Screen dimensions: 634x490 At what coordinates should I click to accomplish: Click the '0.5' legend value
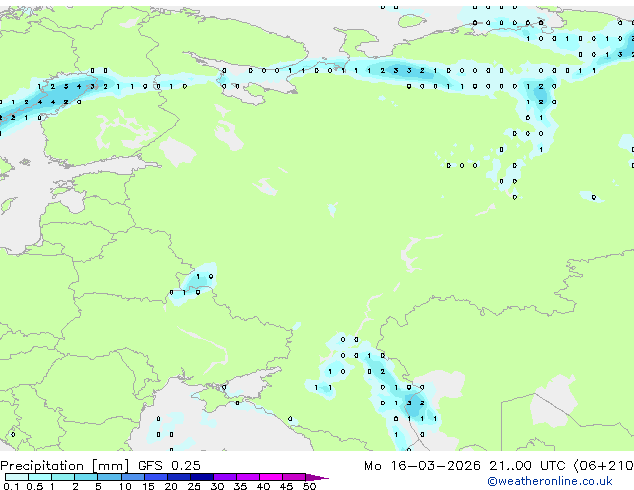pyautogui.click(x=35, y=486)
